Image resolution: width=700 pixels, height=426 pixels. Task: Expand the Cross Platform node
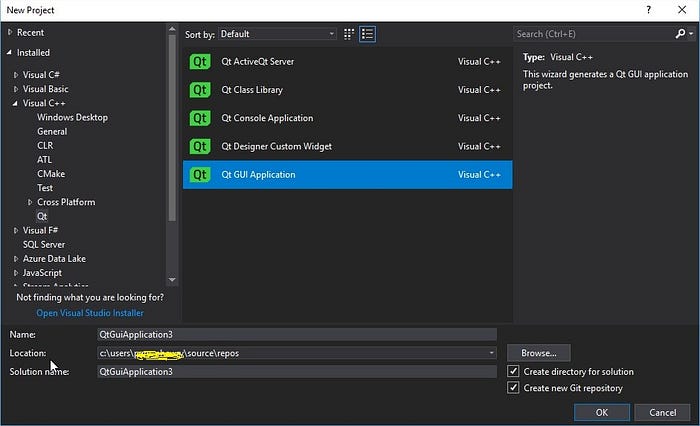coord(30,202)
